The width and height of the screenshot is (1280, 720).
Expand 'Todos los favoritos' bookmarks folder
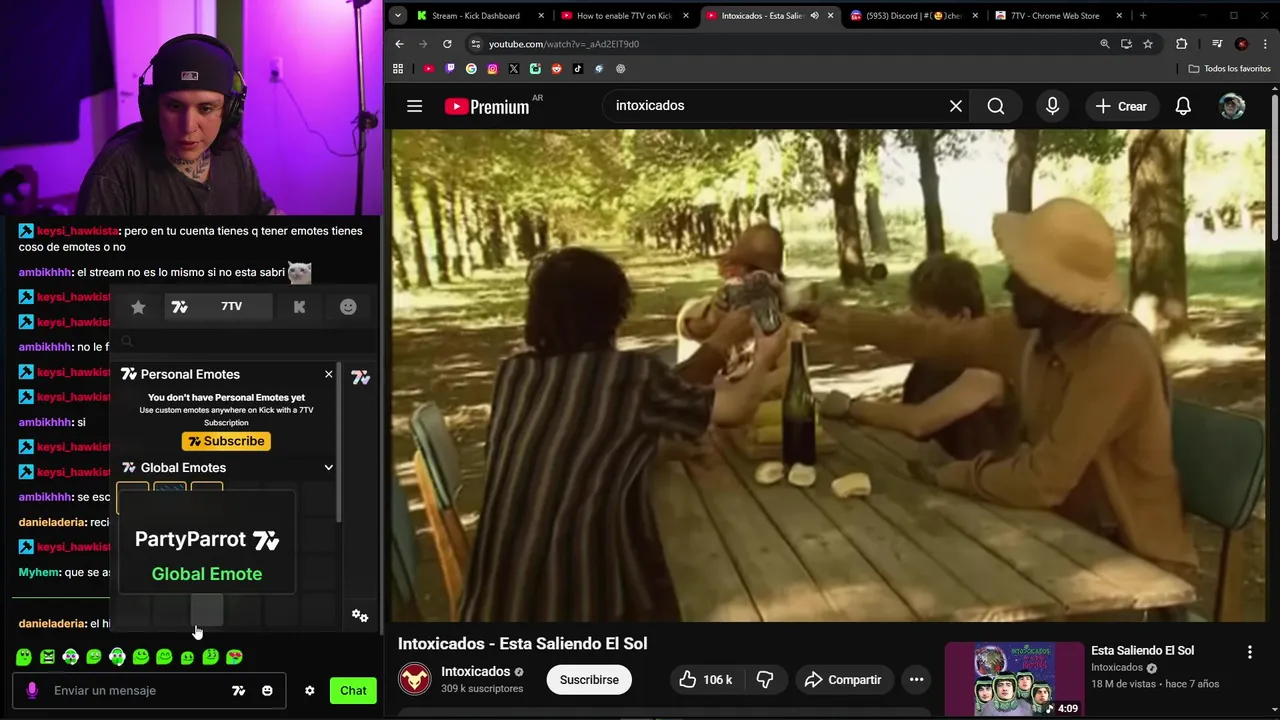(x=1229, y=69)
